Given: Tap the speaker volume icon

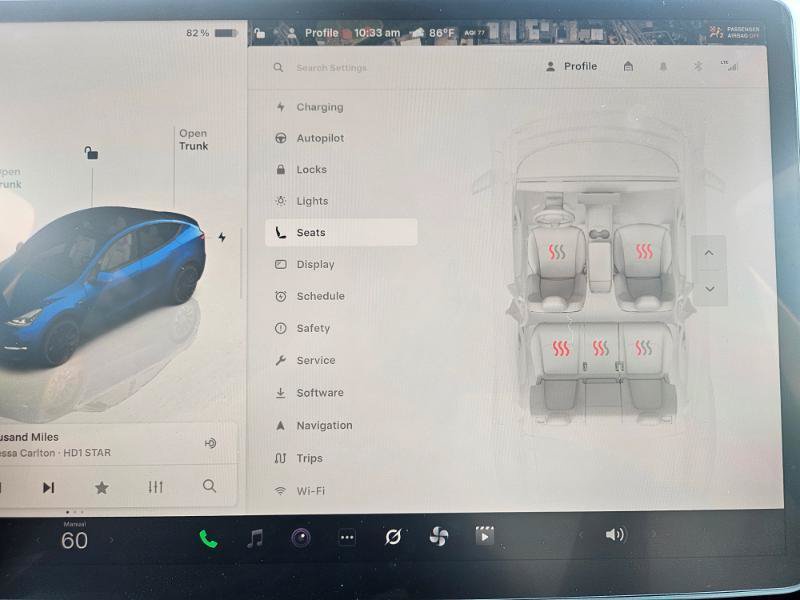Looking at the screenshot, I should pyautogui.click(x=615, y=534).
